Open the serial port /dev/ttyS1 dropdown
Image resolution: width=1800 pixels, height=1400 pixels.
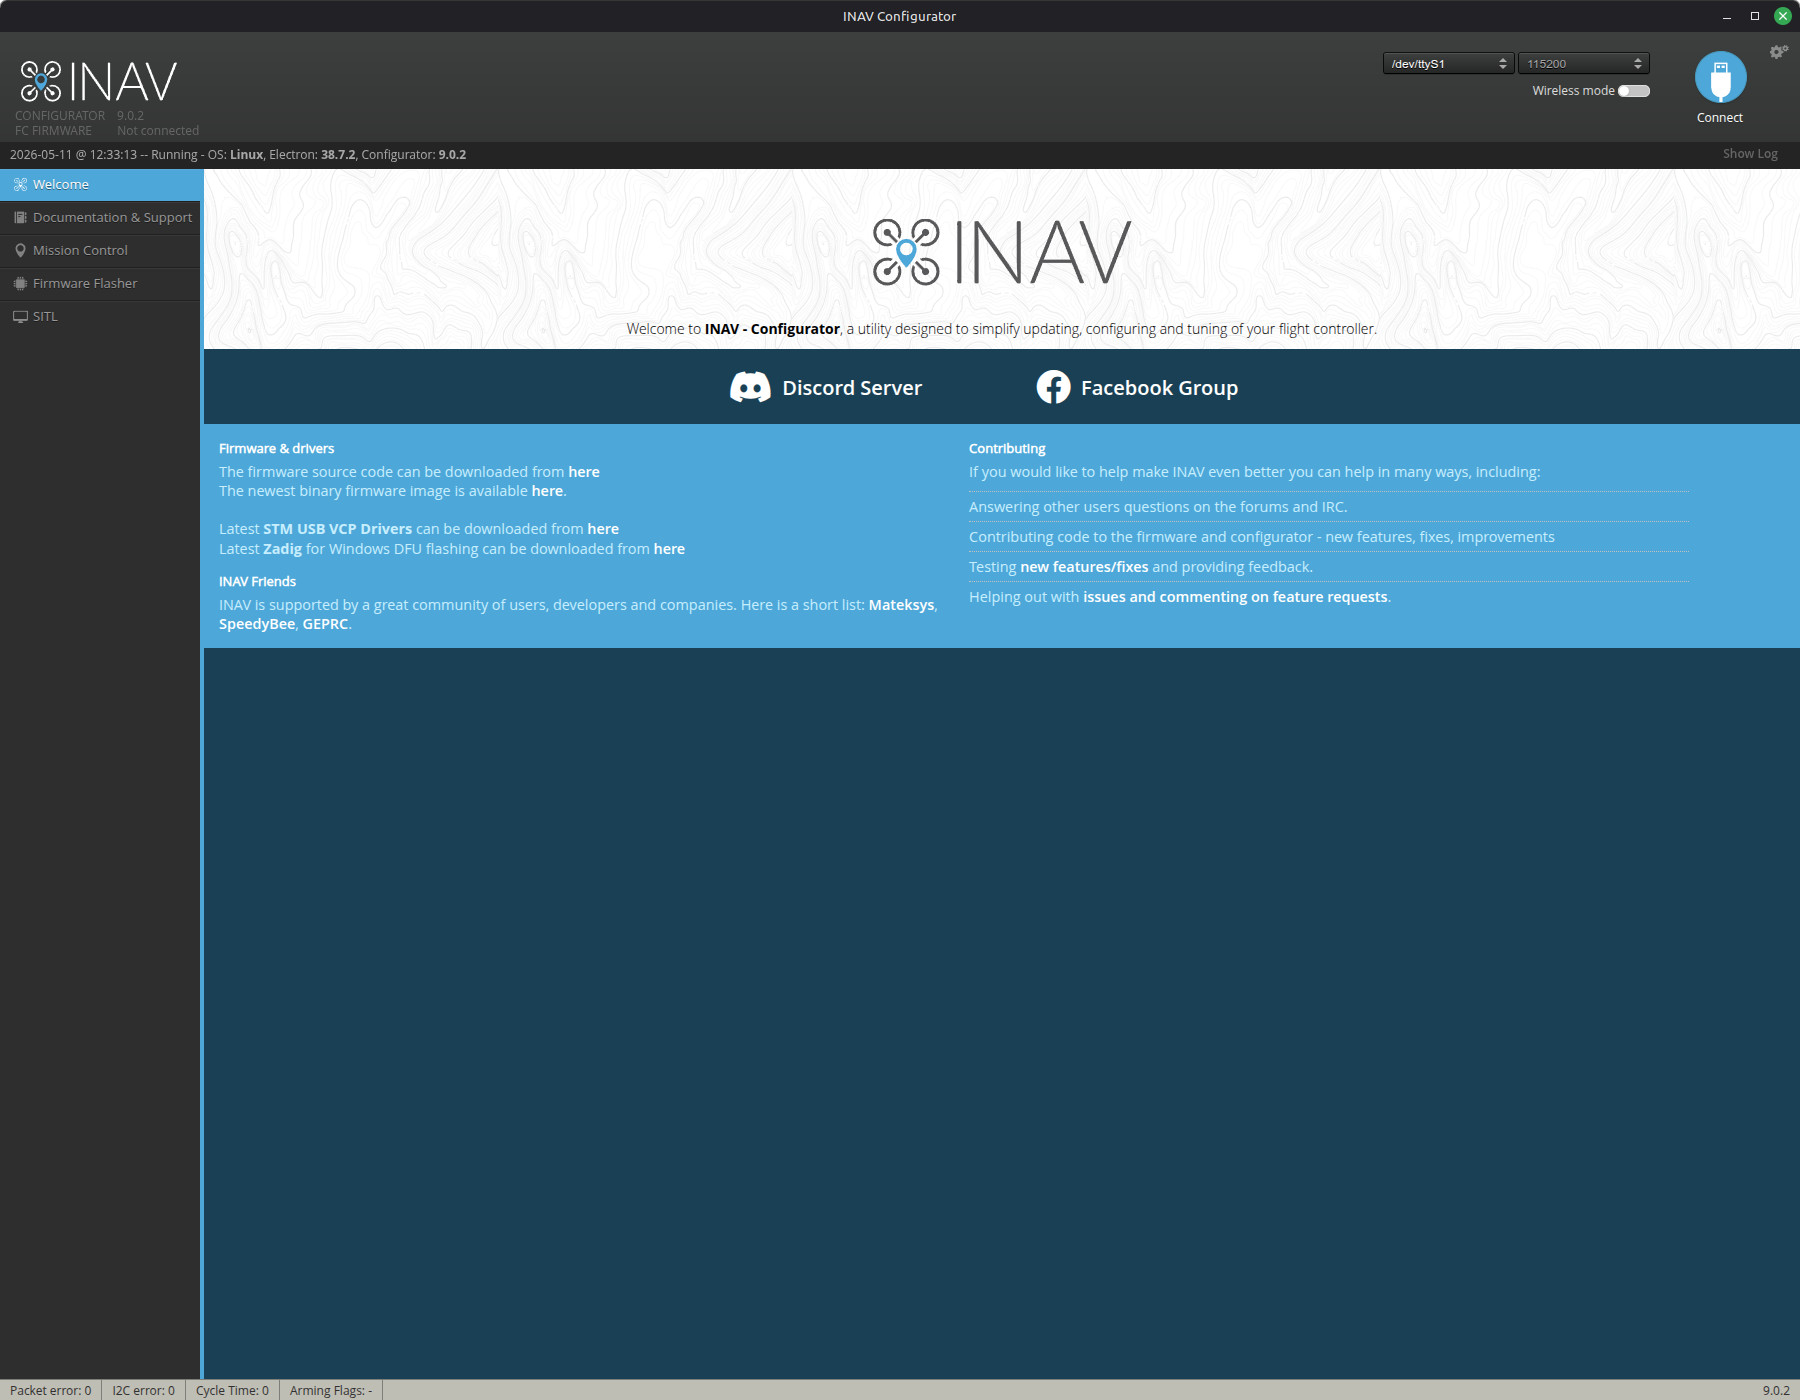point(1448,63)
